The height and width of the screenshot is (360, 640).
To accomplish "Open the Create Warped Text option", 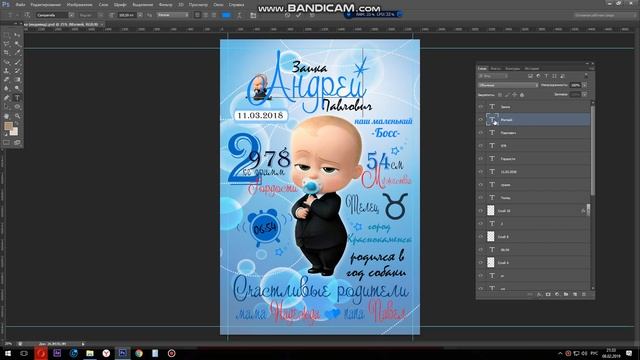I will 239,15.
